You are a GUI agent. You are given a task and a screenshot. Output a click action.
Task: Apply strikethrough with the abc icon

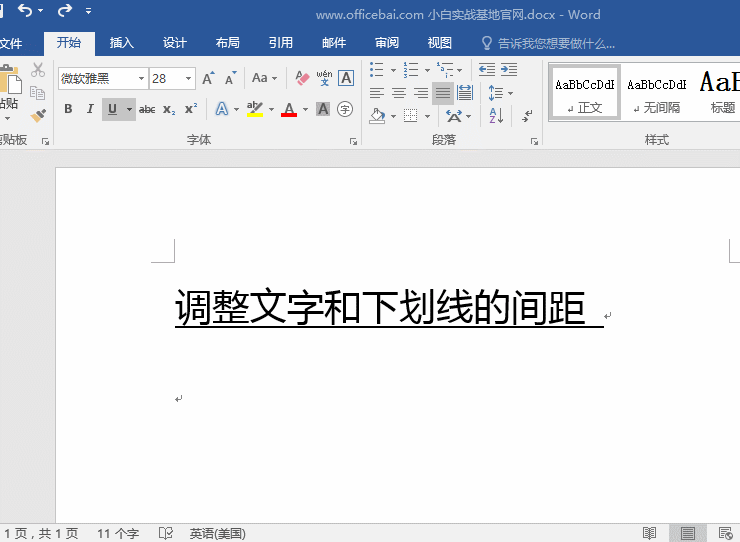pyautogui.click(x=147, y=109)
